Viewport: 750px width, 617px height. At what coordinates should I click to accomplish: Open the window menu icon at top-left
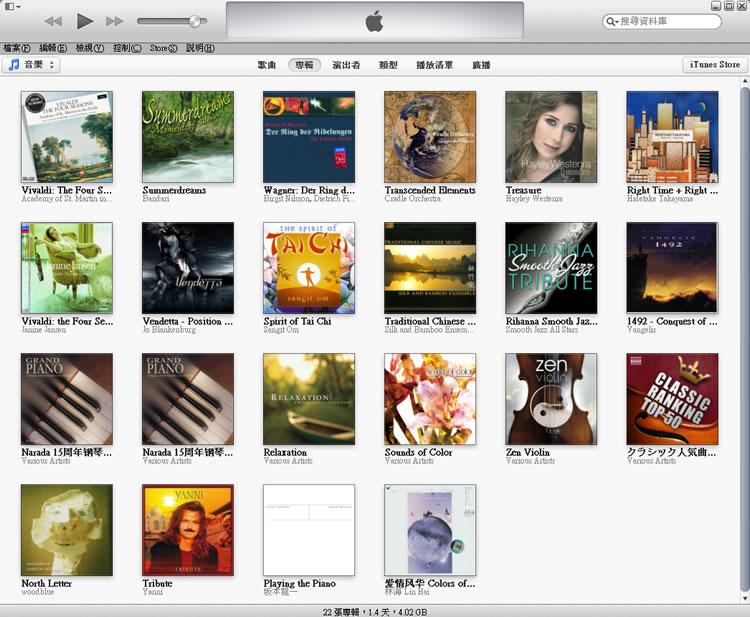point(12,7)
